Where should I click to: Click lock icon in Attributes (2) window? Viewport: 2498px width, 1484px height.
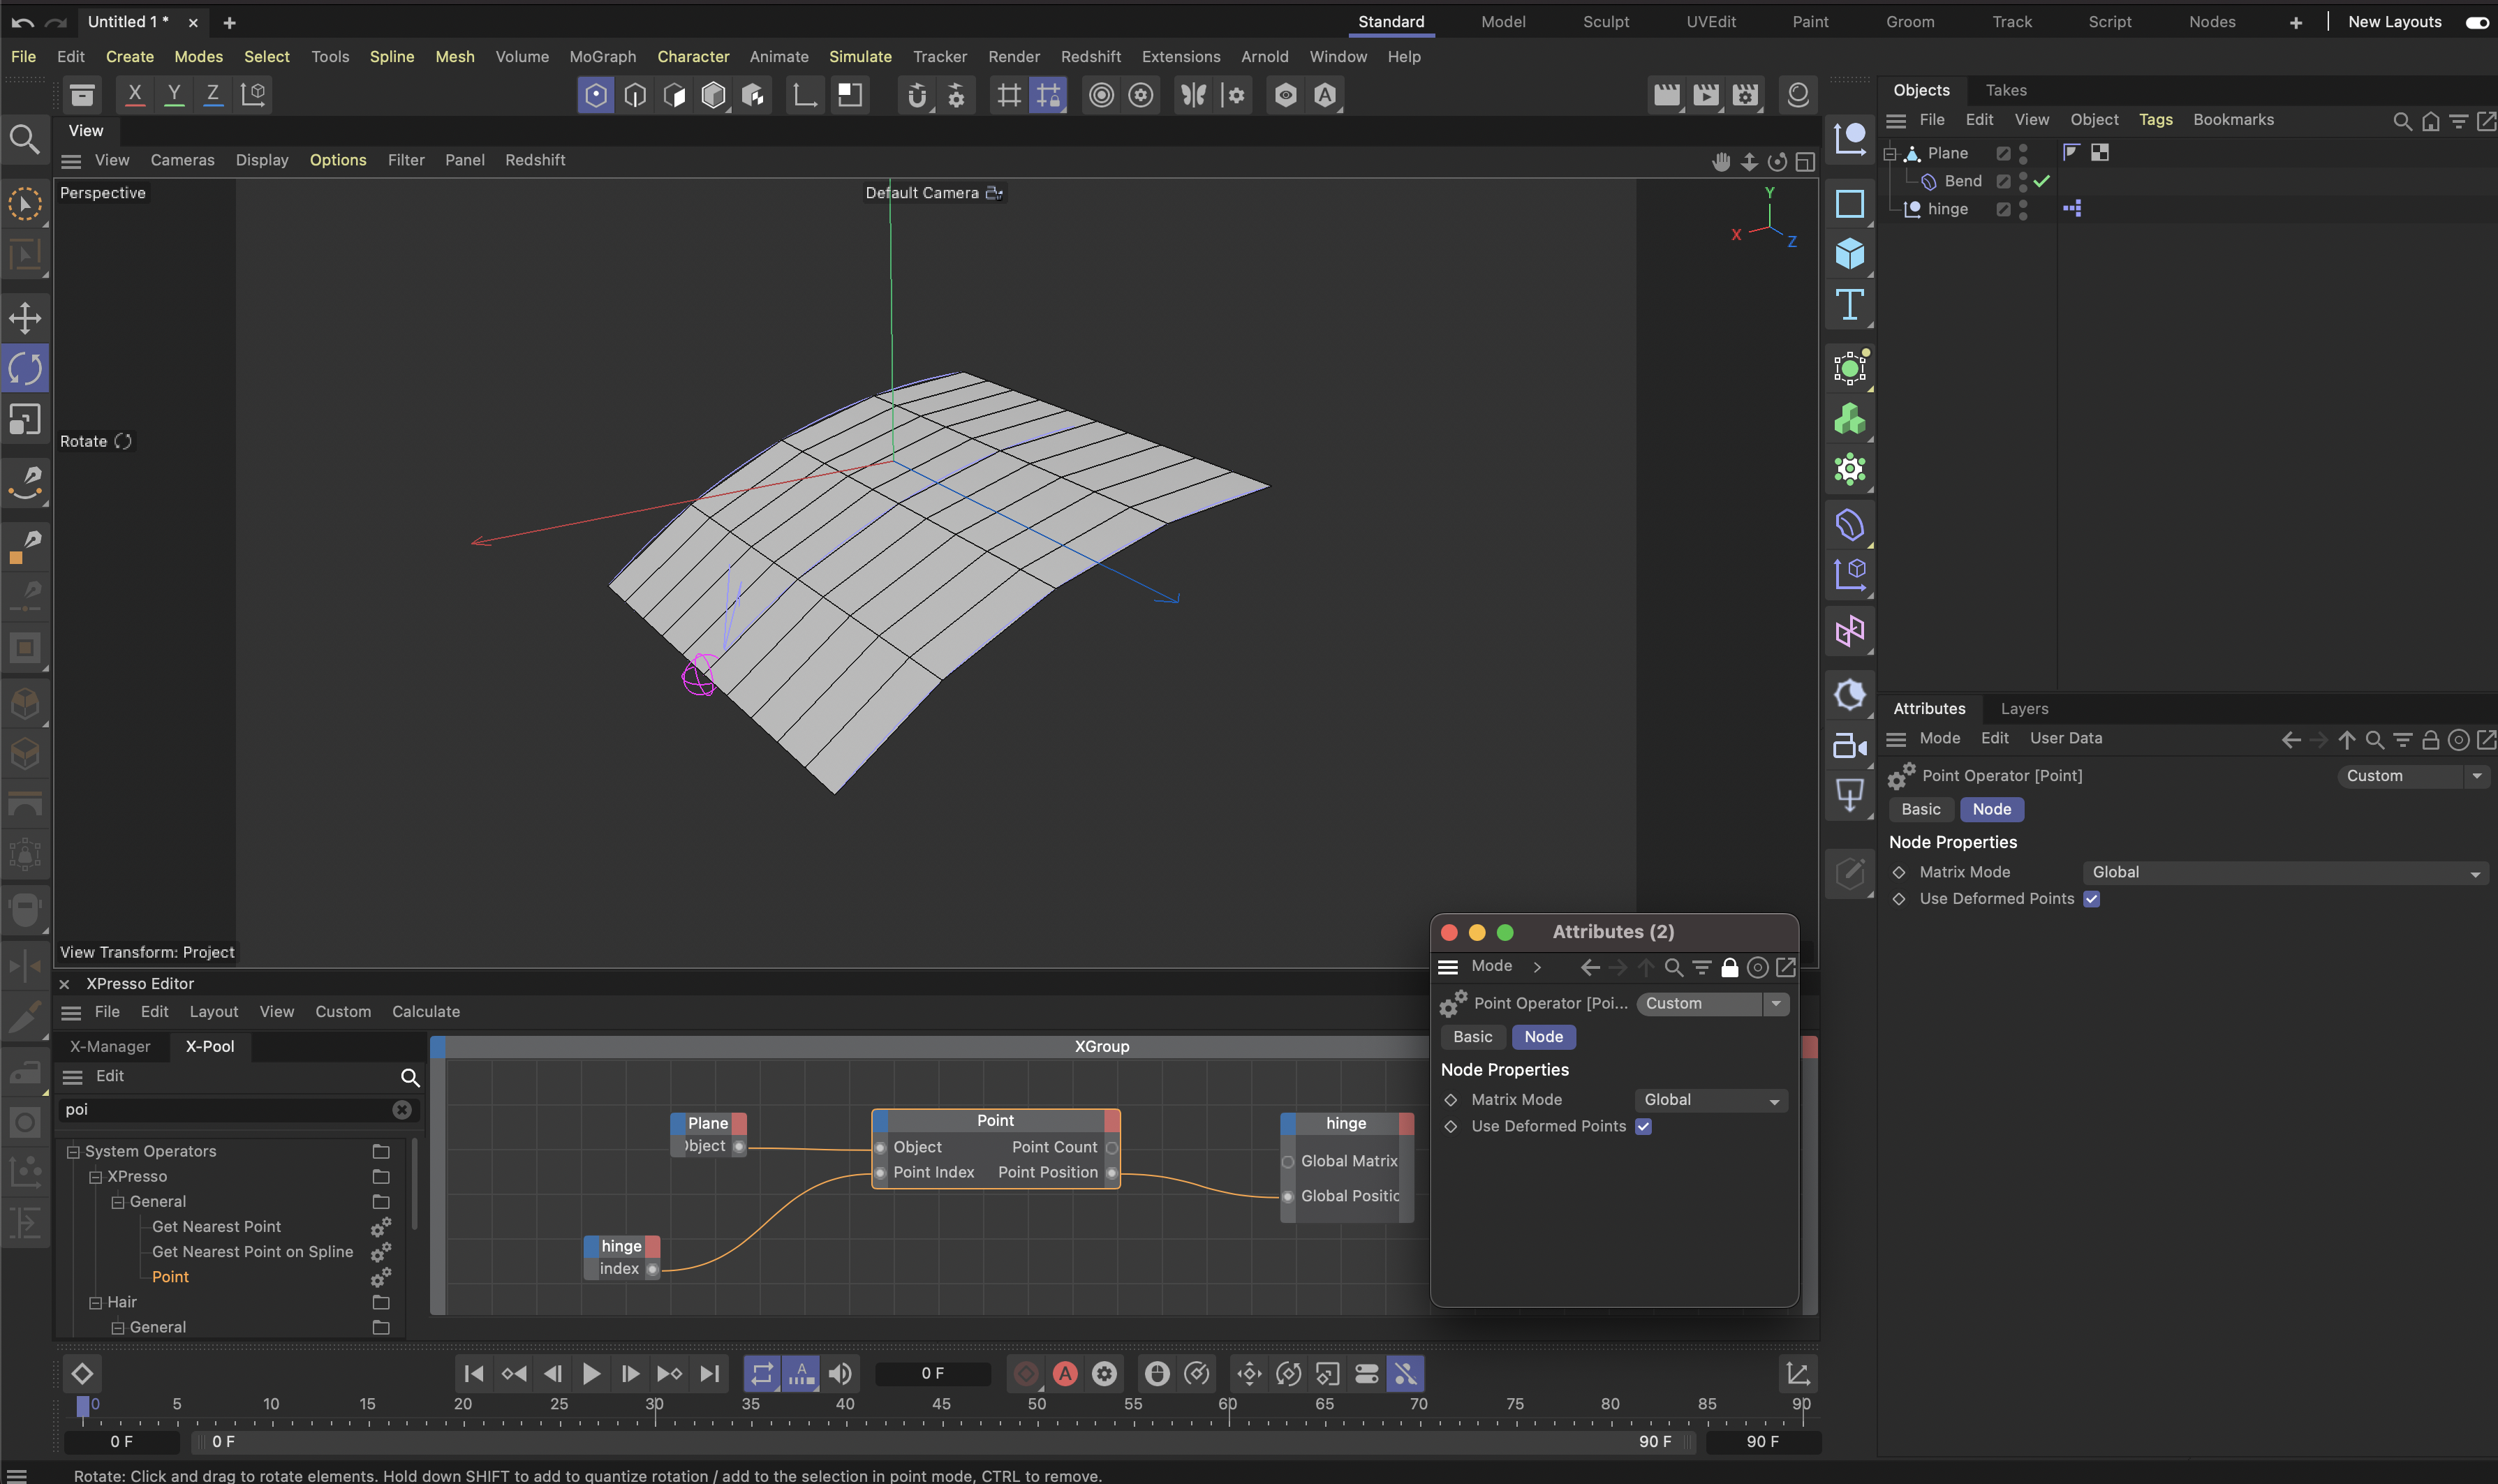click(x=1729, y=967)
